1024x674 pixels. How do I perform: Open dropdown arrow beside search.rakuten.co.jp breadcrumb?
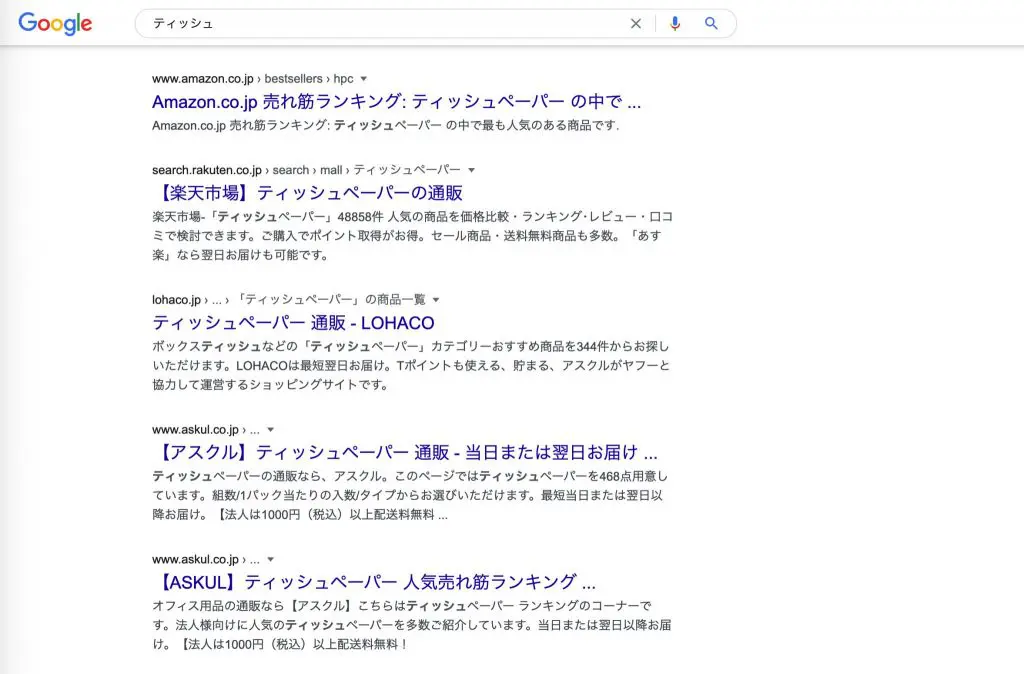pos(472,170)
